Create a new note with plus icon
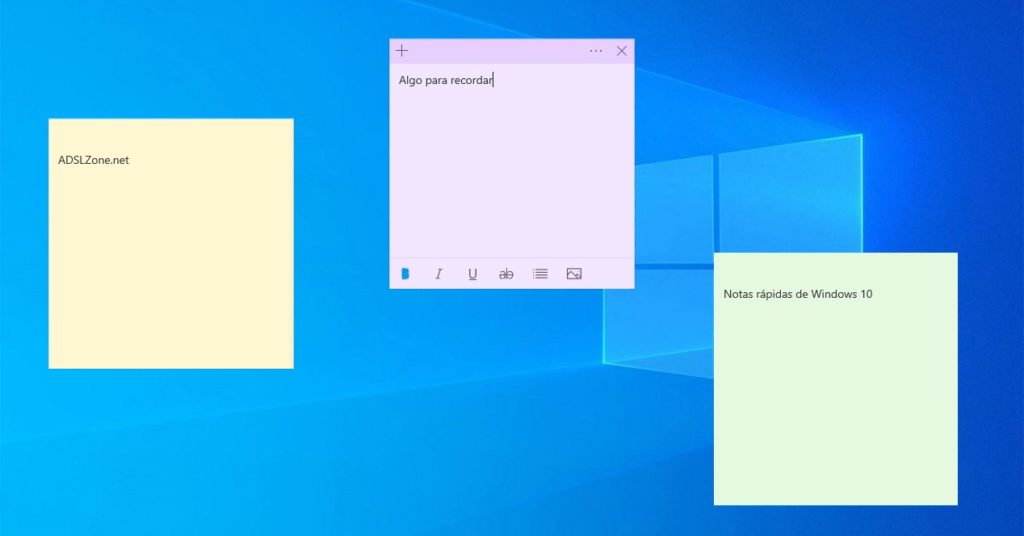 (402, 51)
